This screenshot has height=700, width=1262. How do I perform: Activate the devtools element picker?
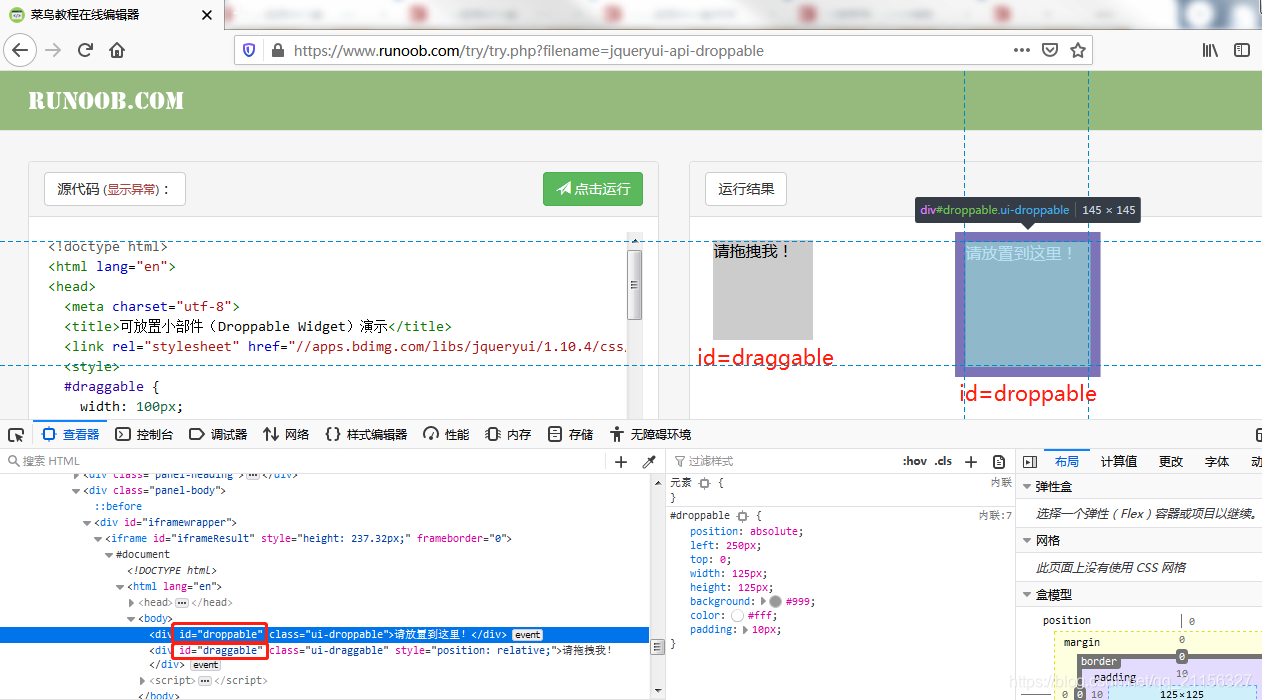[16, 434]
